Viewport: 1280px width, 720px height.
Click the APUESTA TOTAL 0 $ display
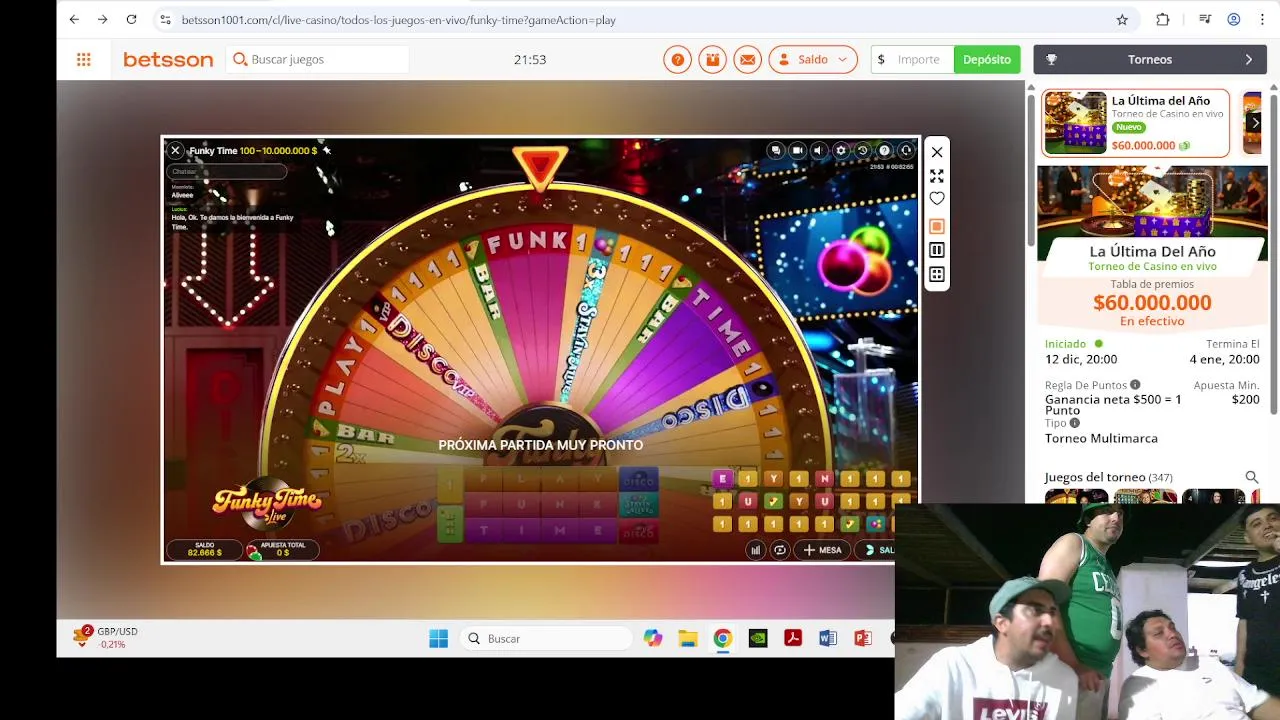tap(283, 549)
